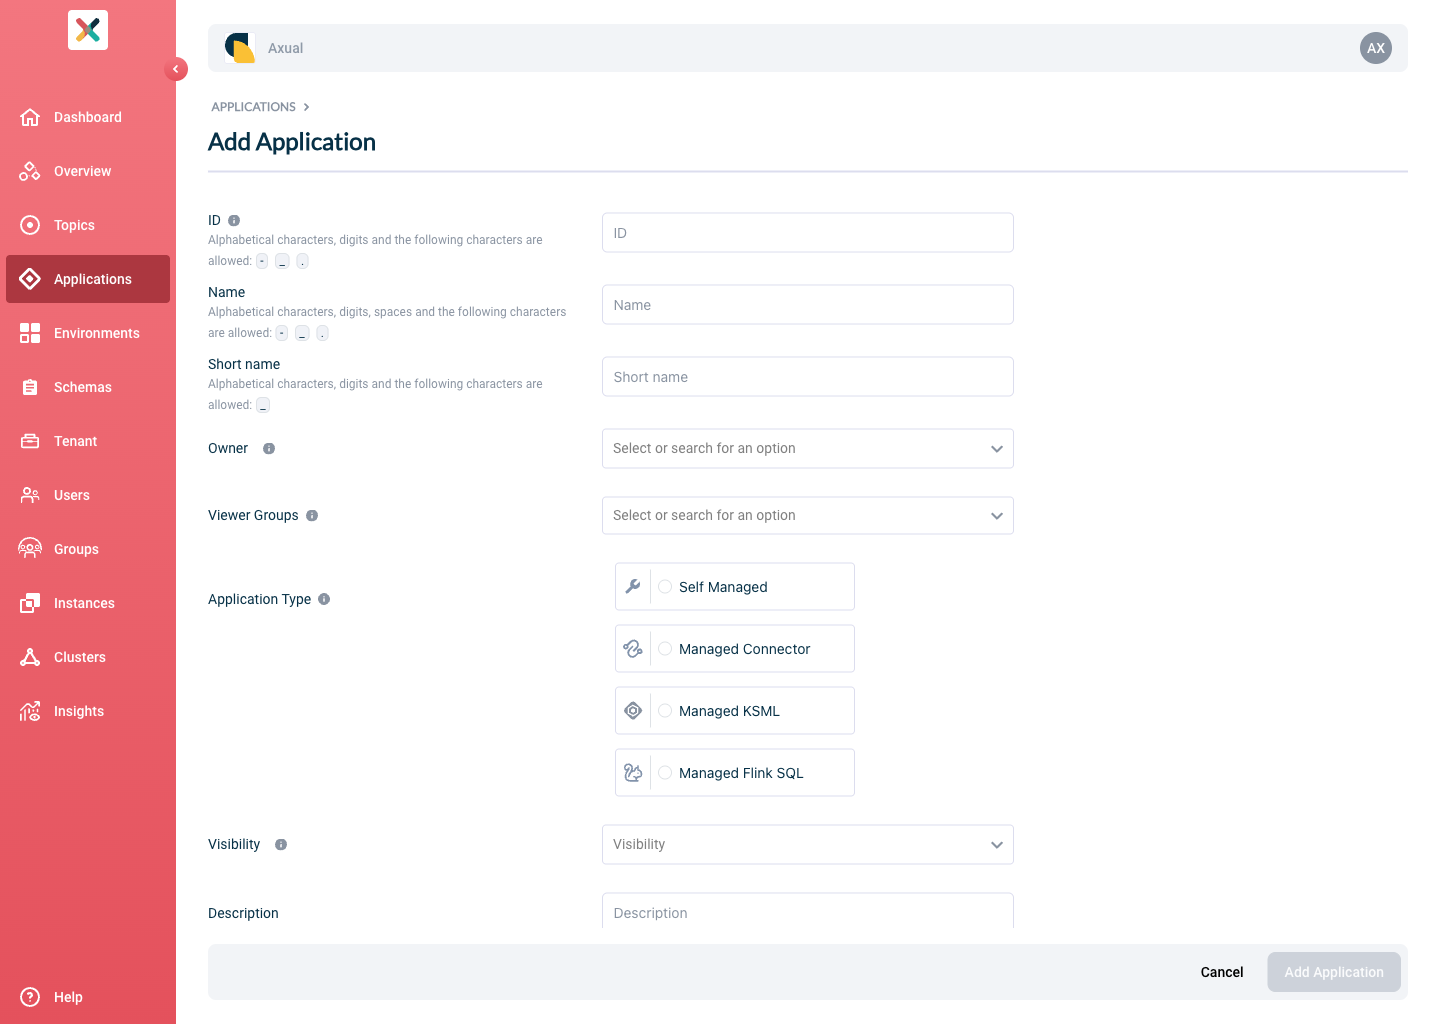Open the Visibility dropdown

(808, 845)
